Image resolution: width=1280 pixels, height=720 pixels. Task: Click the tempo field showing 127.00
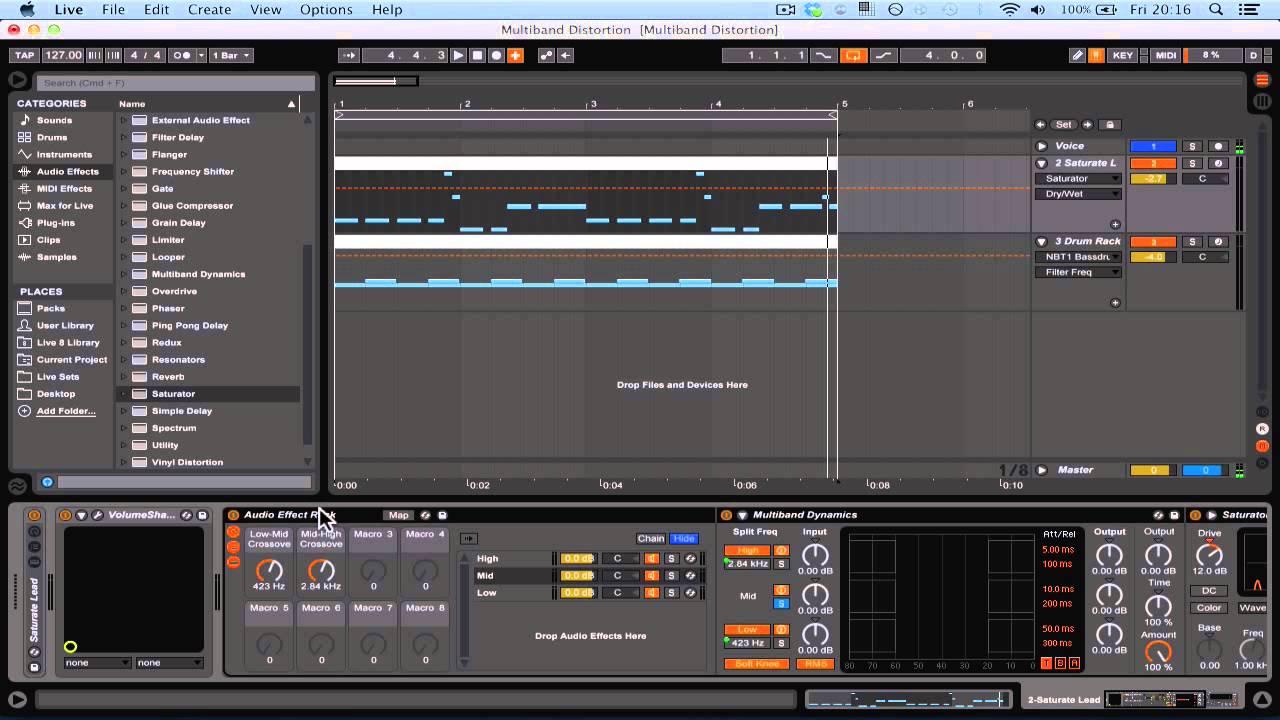(x=63, y=55)
